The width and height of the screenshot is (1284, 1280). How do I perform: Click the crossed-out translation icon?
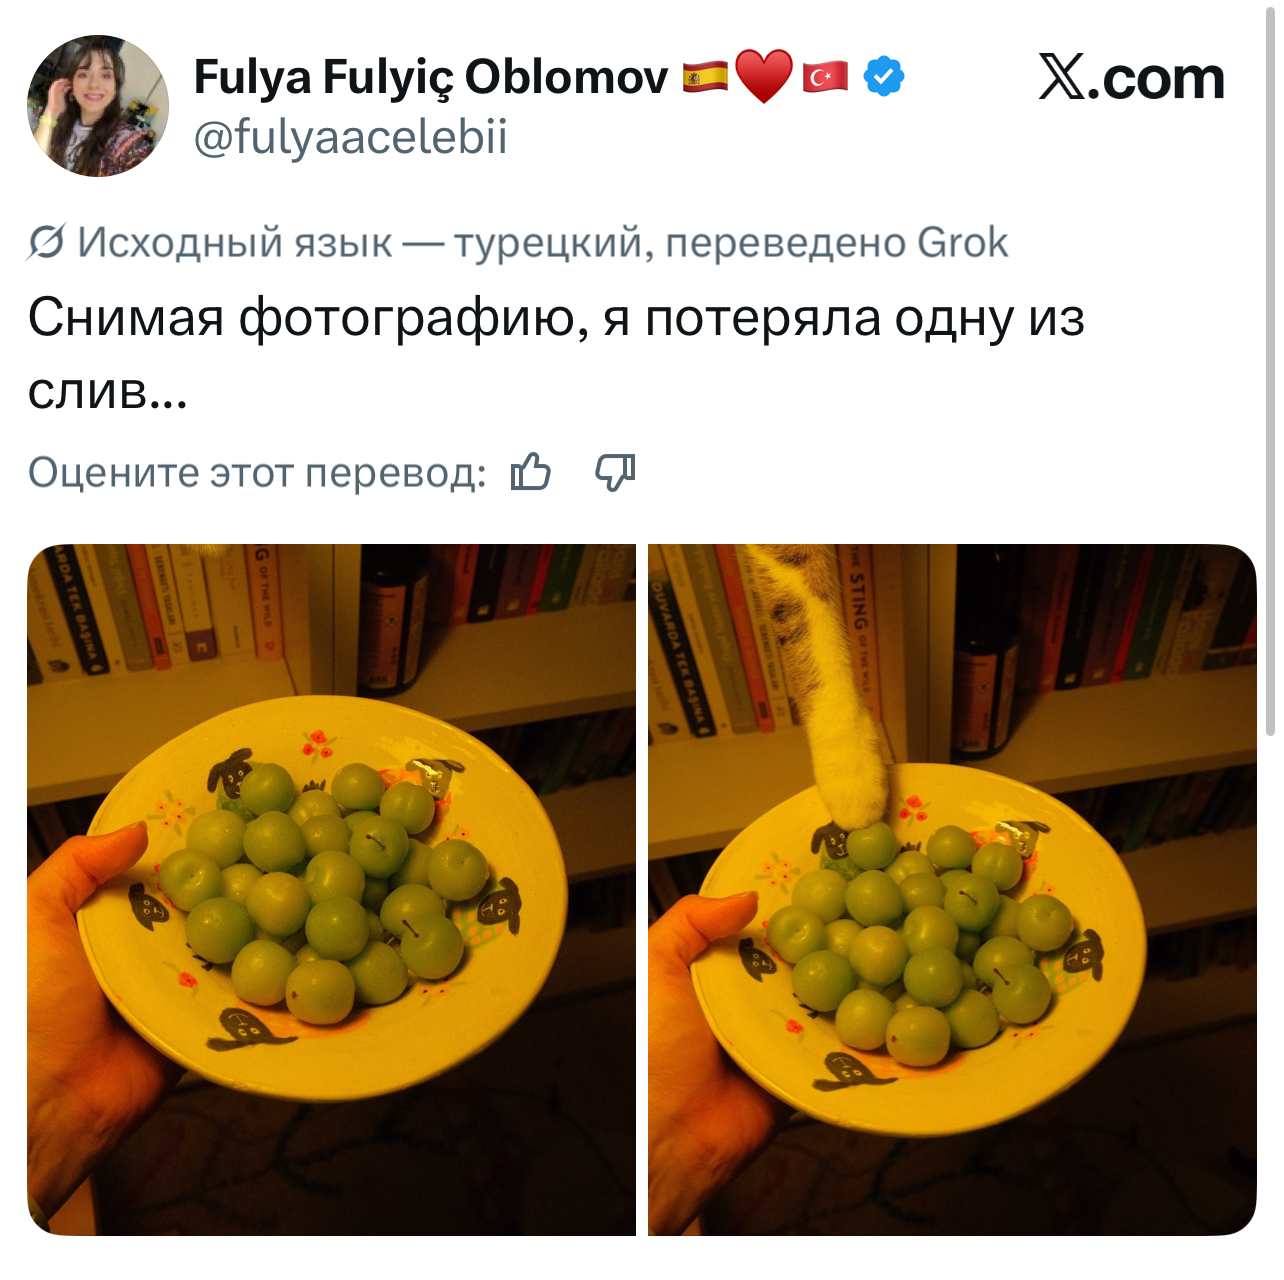pos(47,242)
